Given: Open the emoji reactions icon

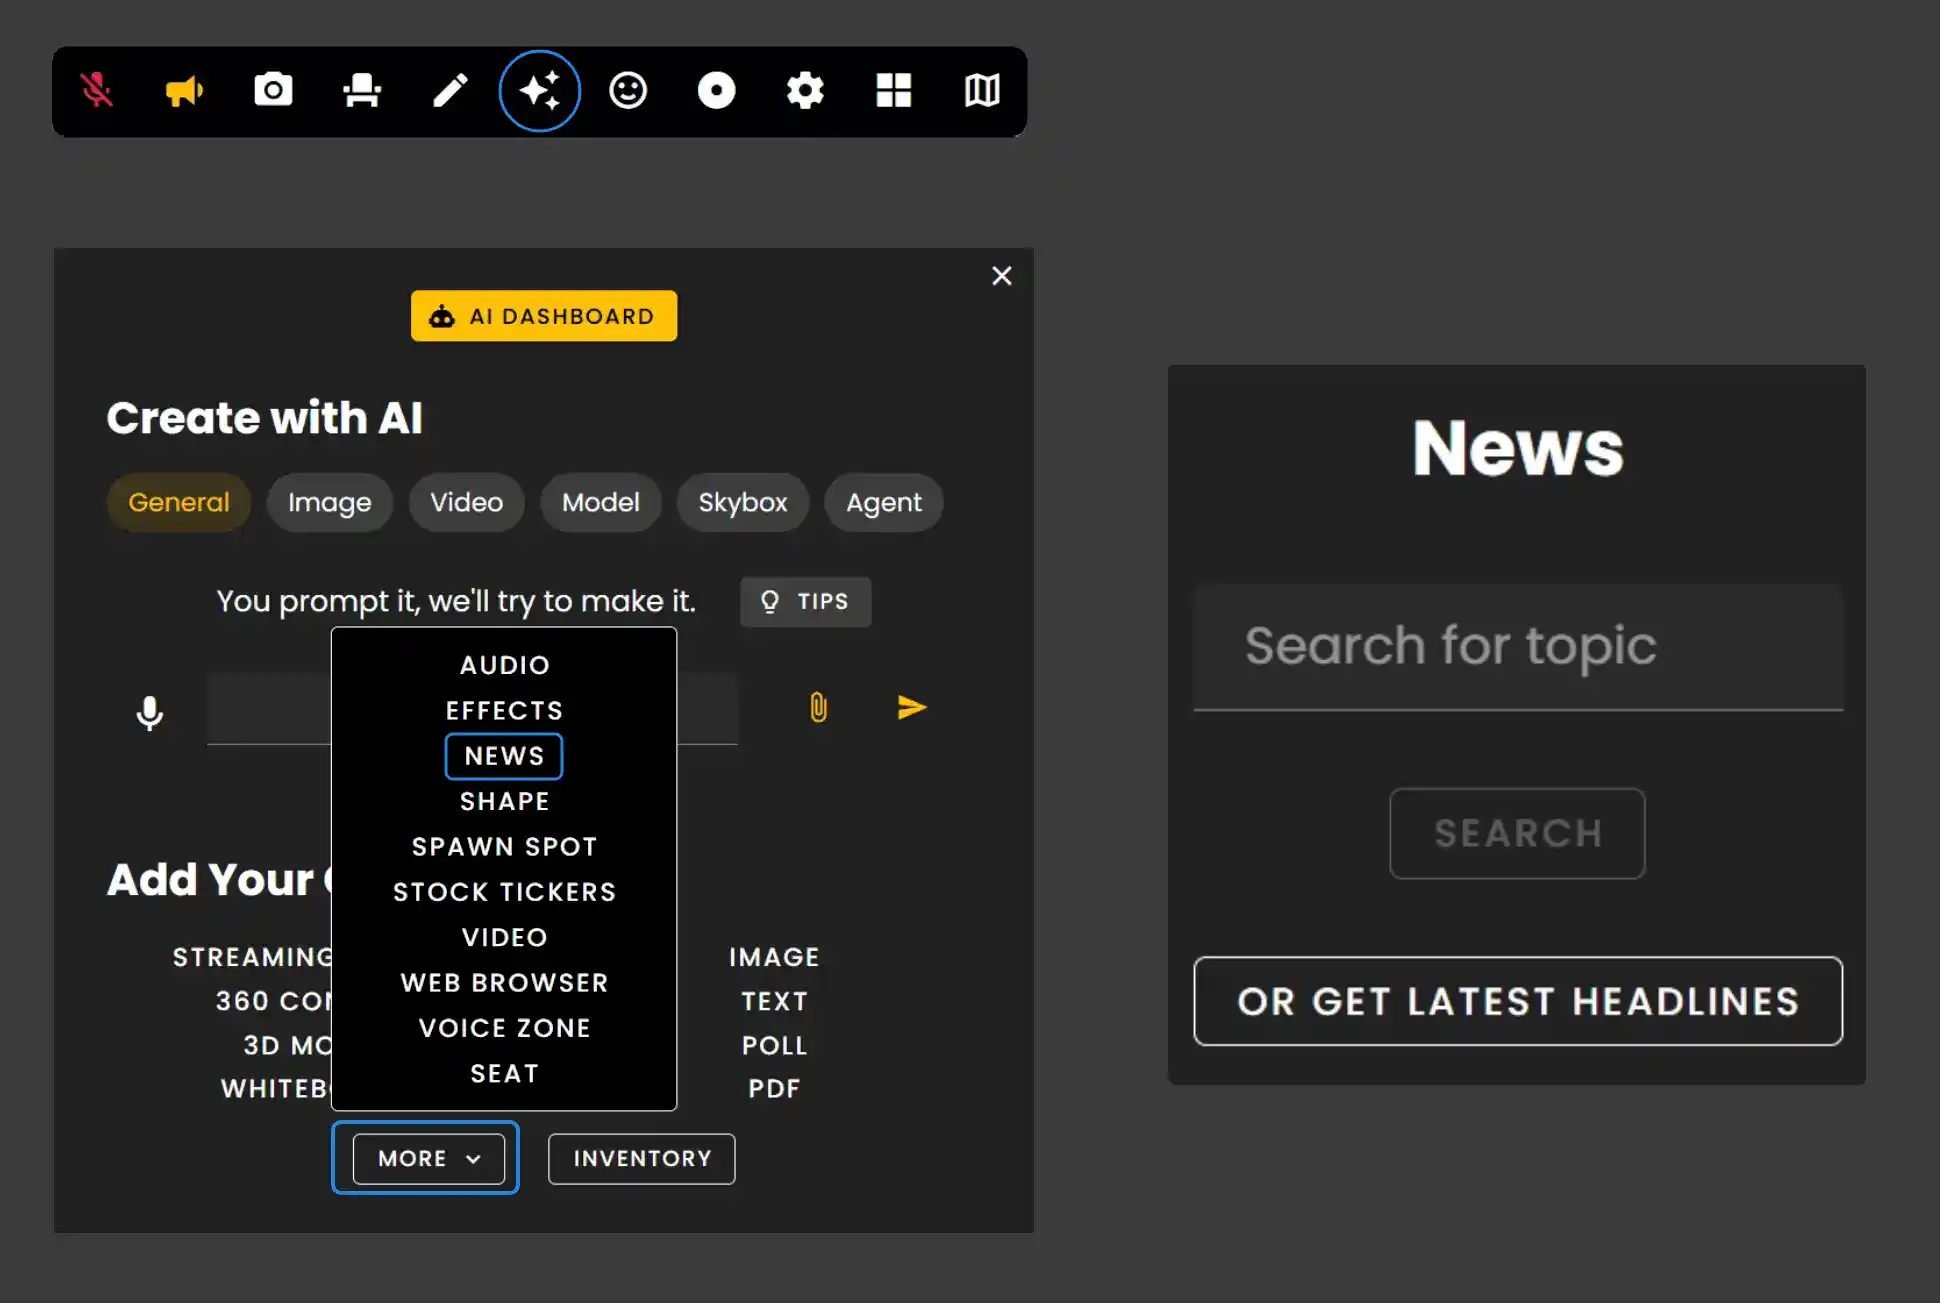Looking at the screenshot, I should 628,91.
